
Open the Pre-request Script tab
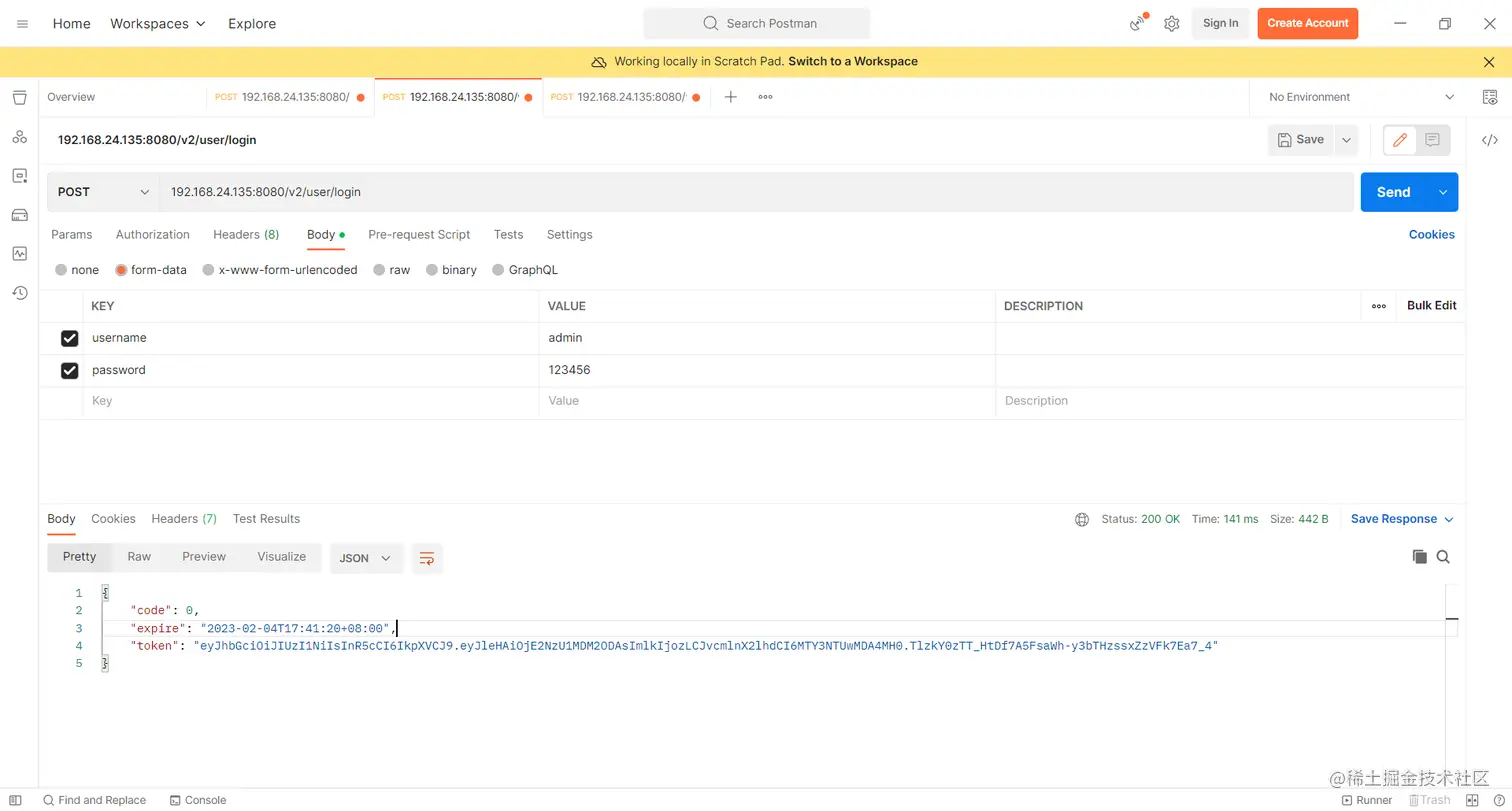(419, 234)
